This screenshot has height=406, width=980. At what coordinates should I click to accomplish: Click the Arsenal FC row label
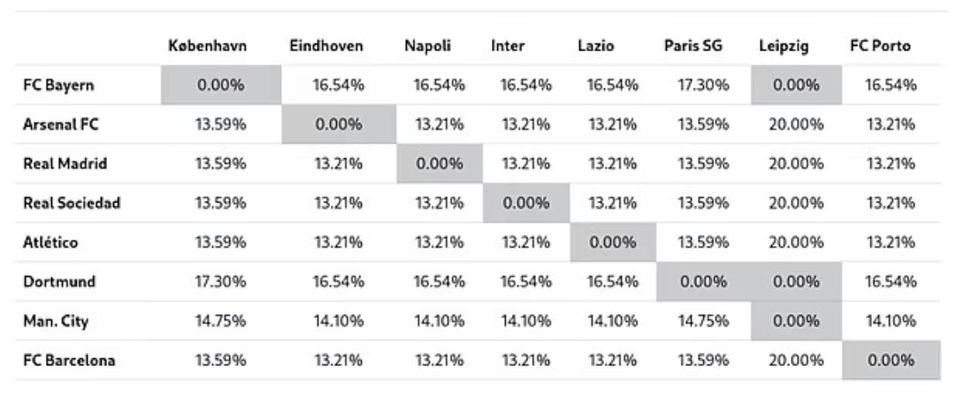pos(60,124)
